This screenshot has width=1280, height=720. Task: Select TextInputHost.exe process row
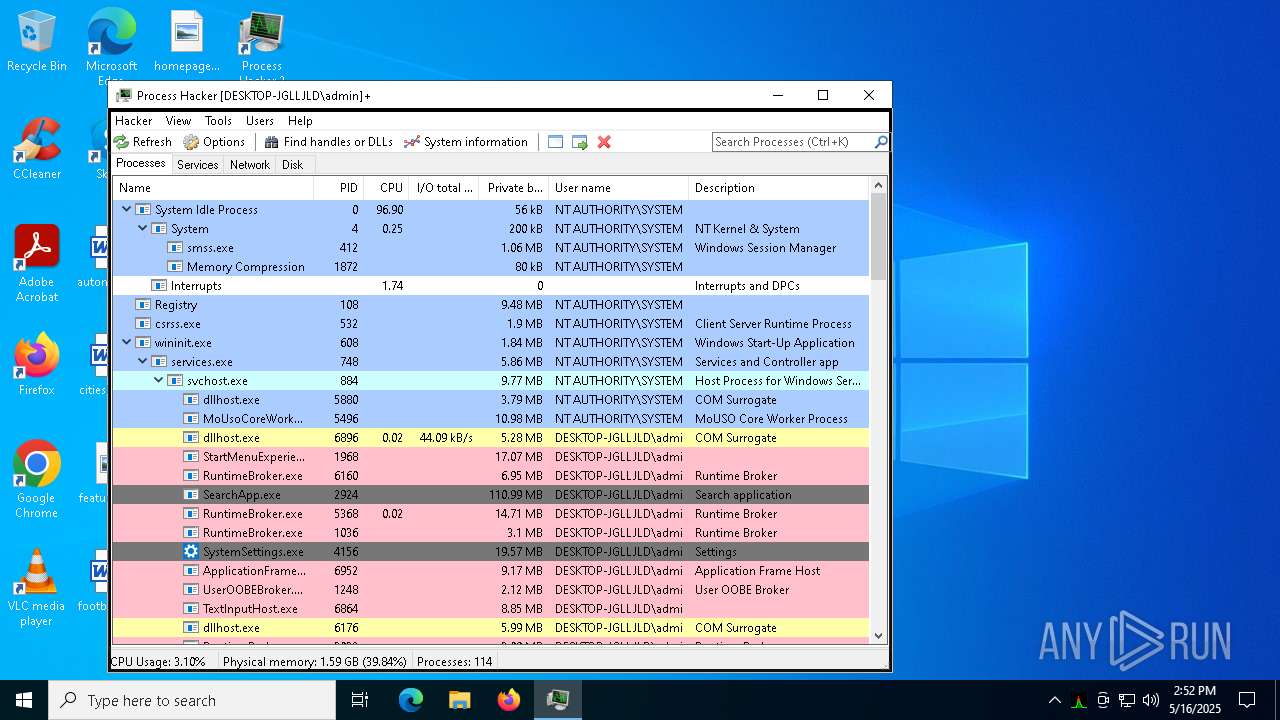click(x=491, y=609)
